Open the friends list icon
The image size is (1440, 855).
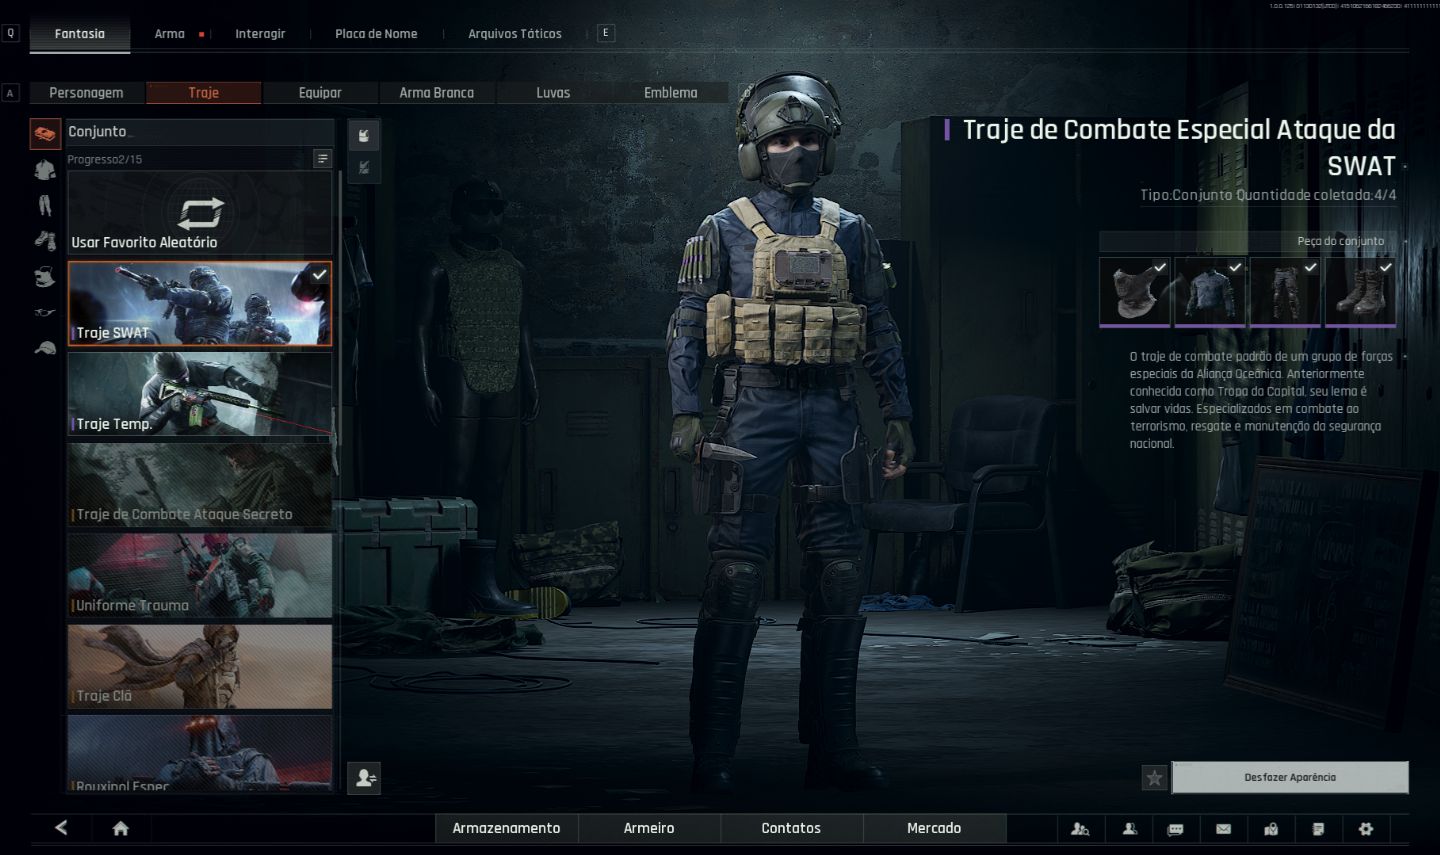click(1129, 829)
